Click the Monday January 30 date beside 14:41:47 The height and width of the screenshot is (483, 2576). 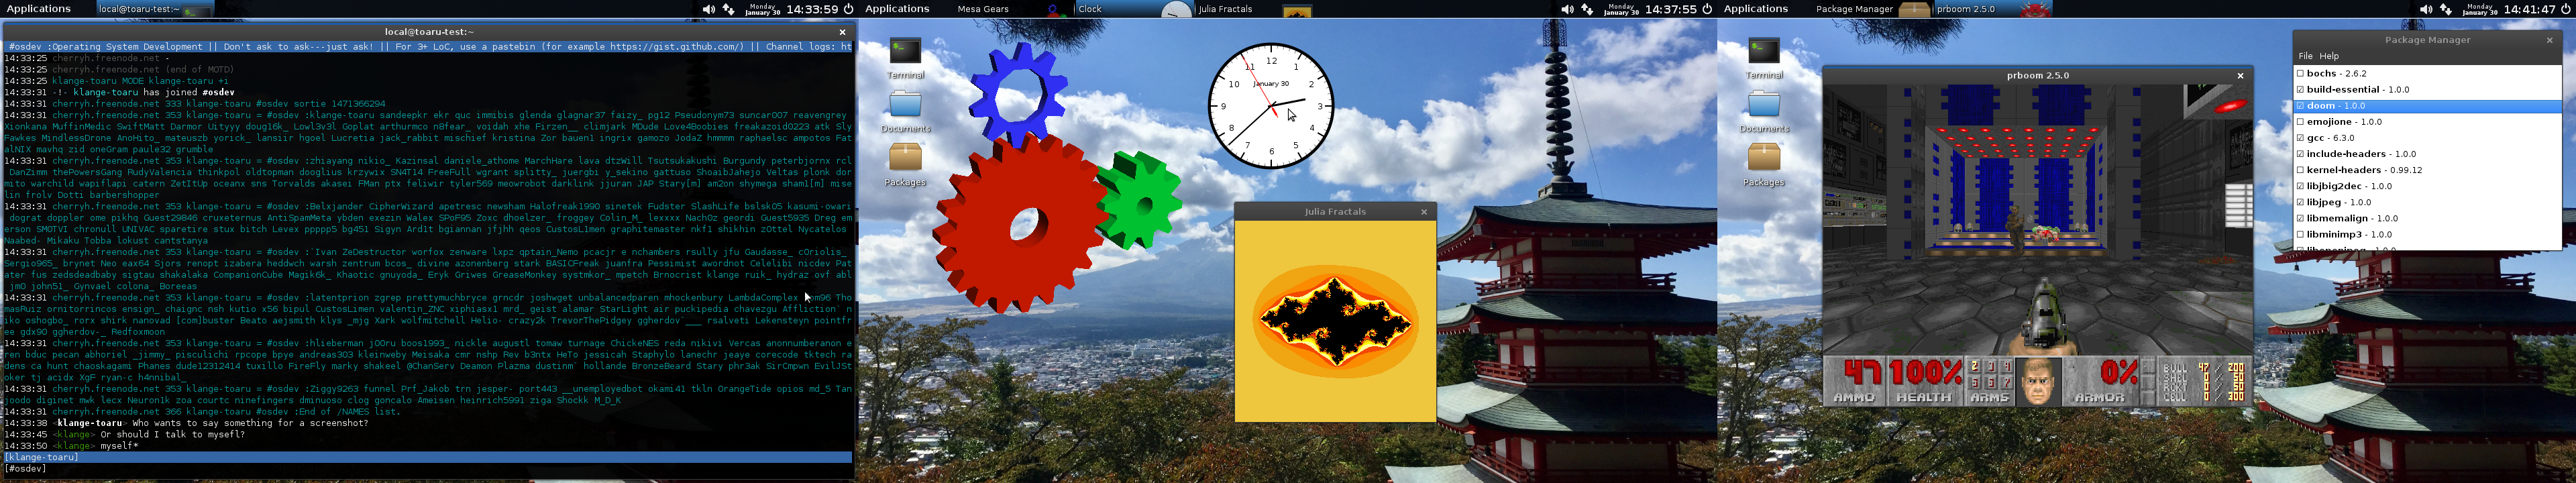point(2480,9)
